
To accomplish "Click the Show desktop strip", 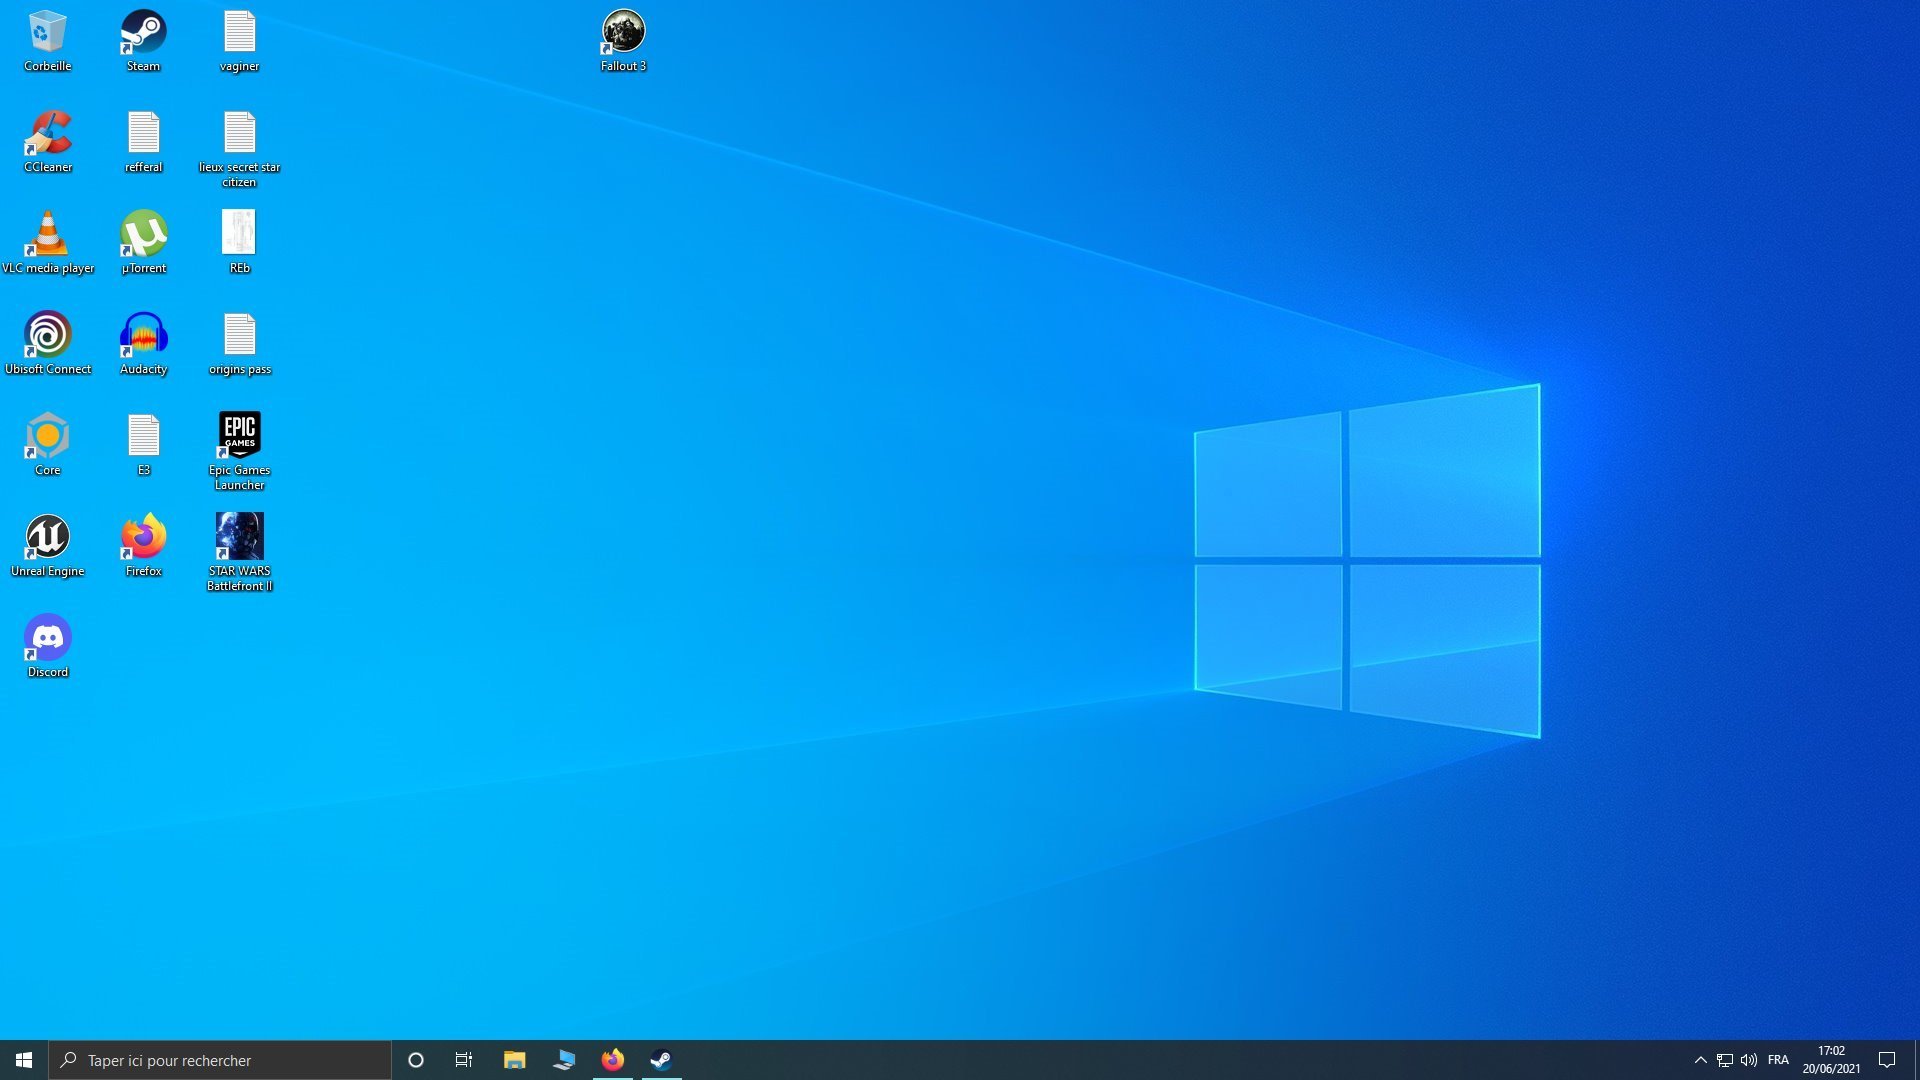I will pyautogui.click(x=1916, y=1060).
